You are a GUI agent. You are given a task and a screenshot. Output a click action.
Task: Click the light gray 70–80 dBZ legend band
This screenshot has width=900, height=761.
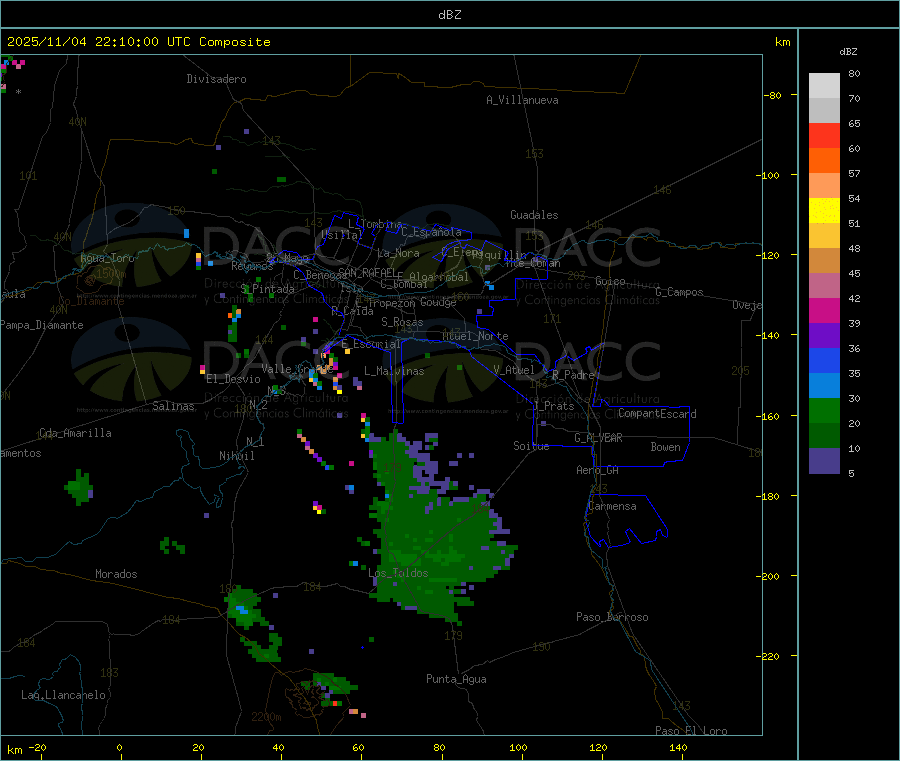[824, 86]
